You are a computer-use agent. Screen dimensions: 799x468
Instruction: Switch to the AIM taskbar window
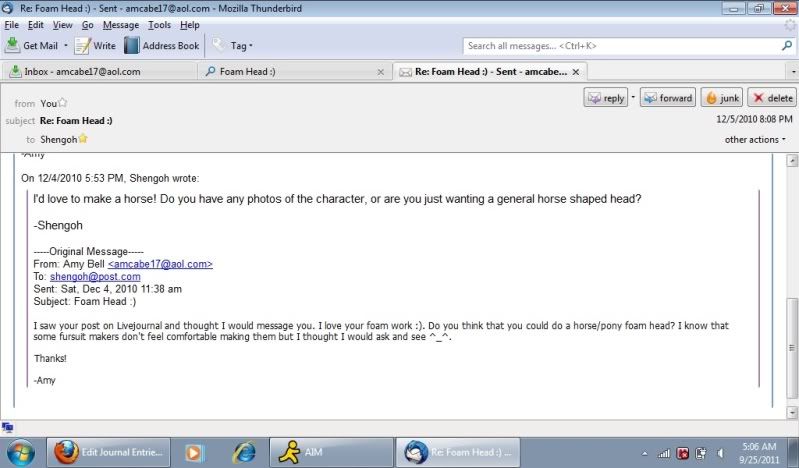331,452
